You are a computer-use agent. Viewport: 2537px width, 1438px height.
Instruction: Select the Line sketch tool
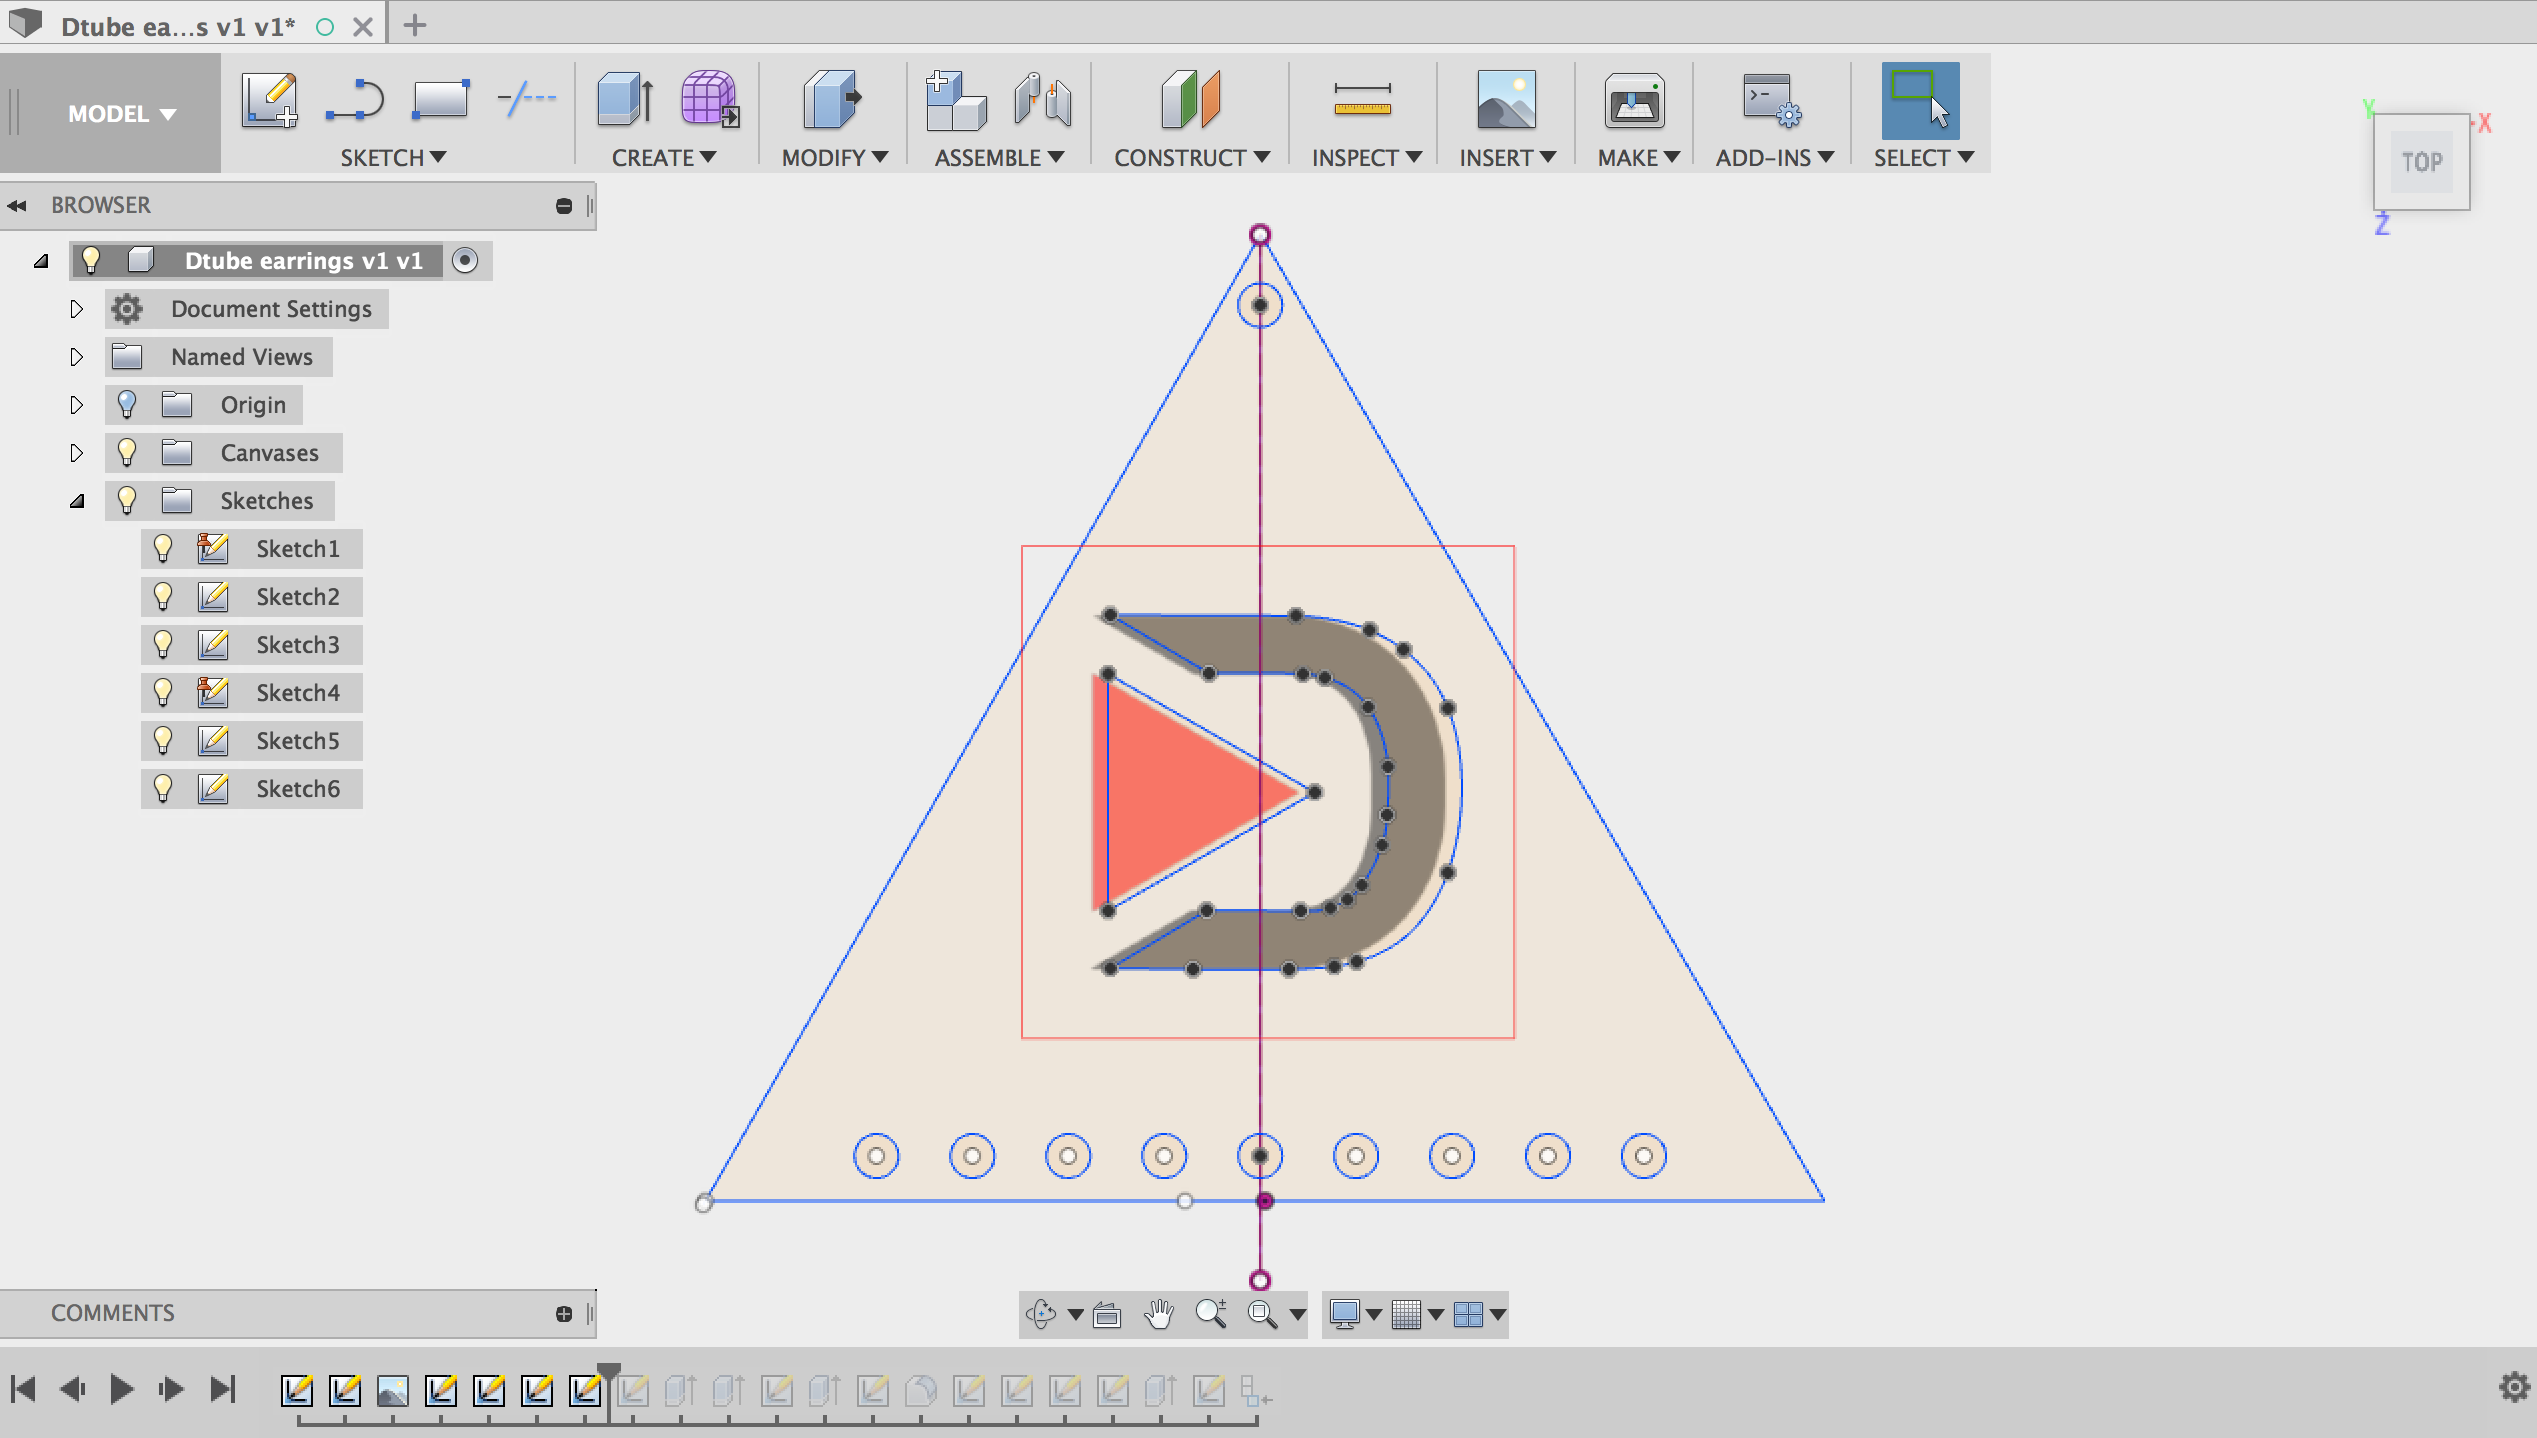[x=355, y=100]
